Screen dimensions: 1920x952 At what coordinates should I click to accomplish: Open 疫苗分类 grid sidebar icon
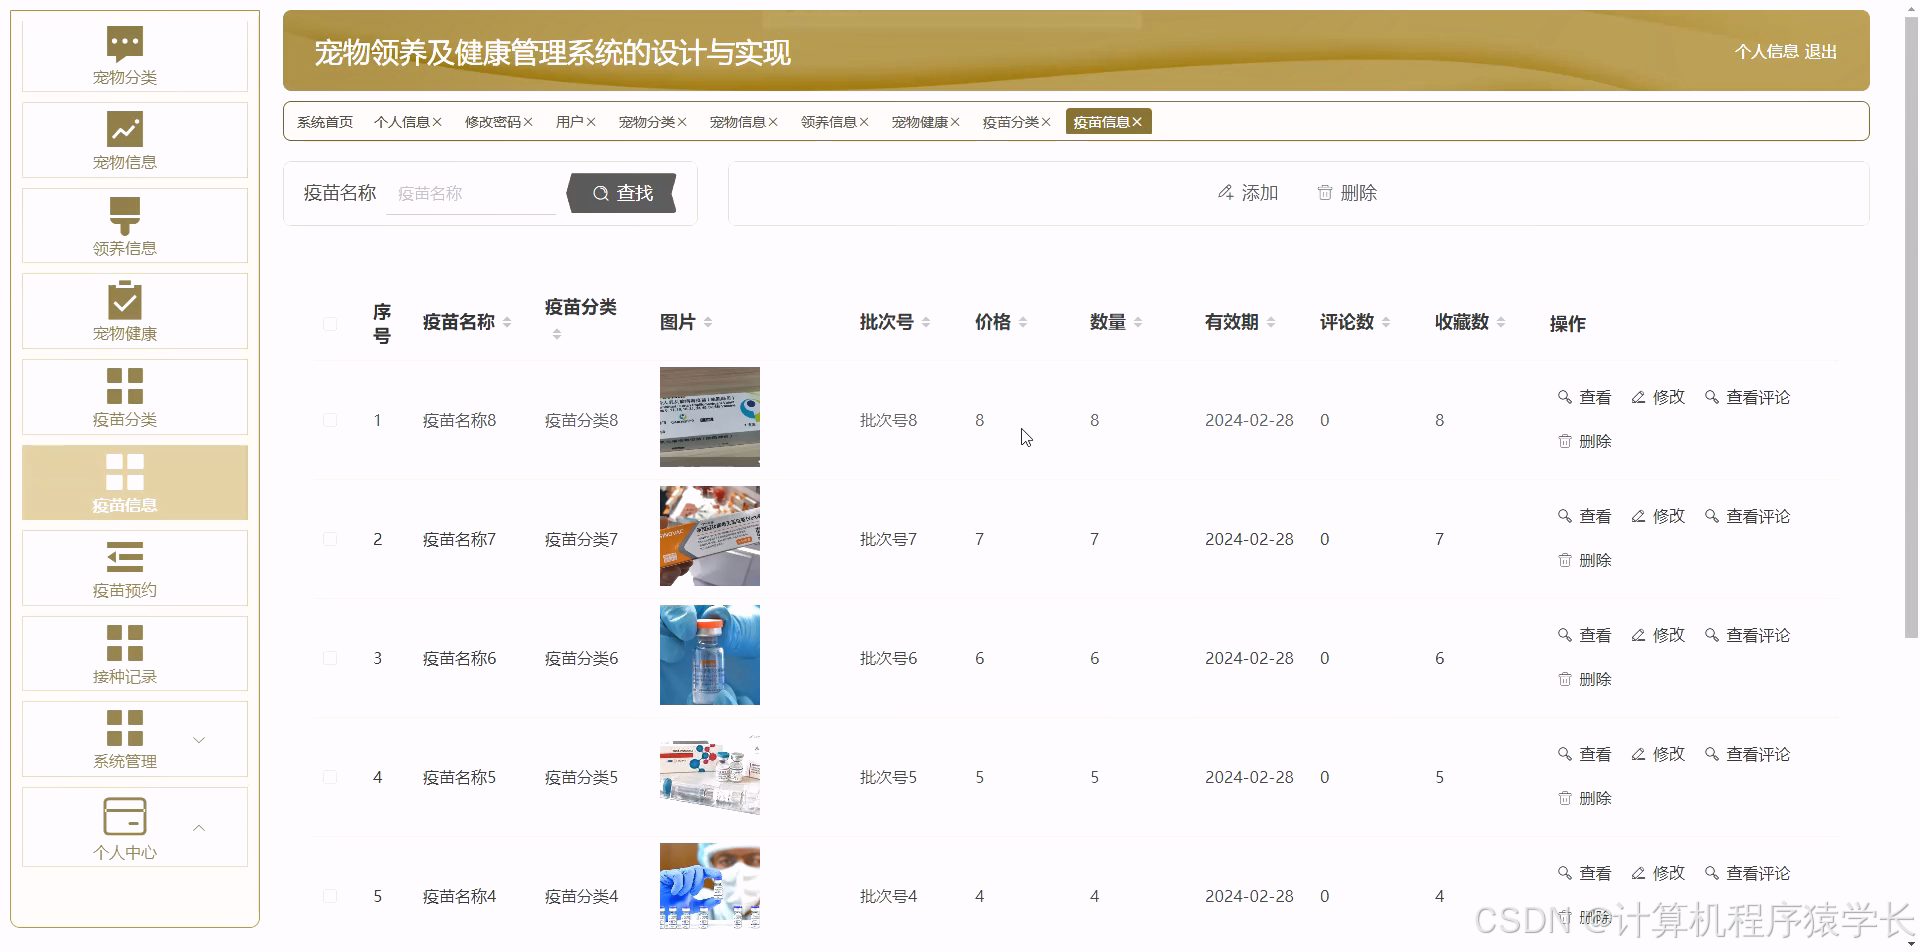click(x=125, y=386)
